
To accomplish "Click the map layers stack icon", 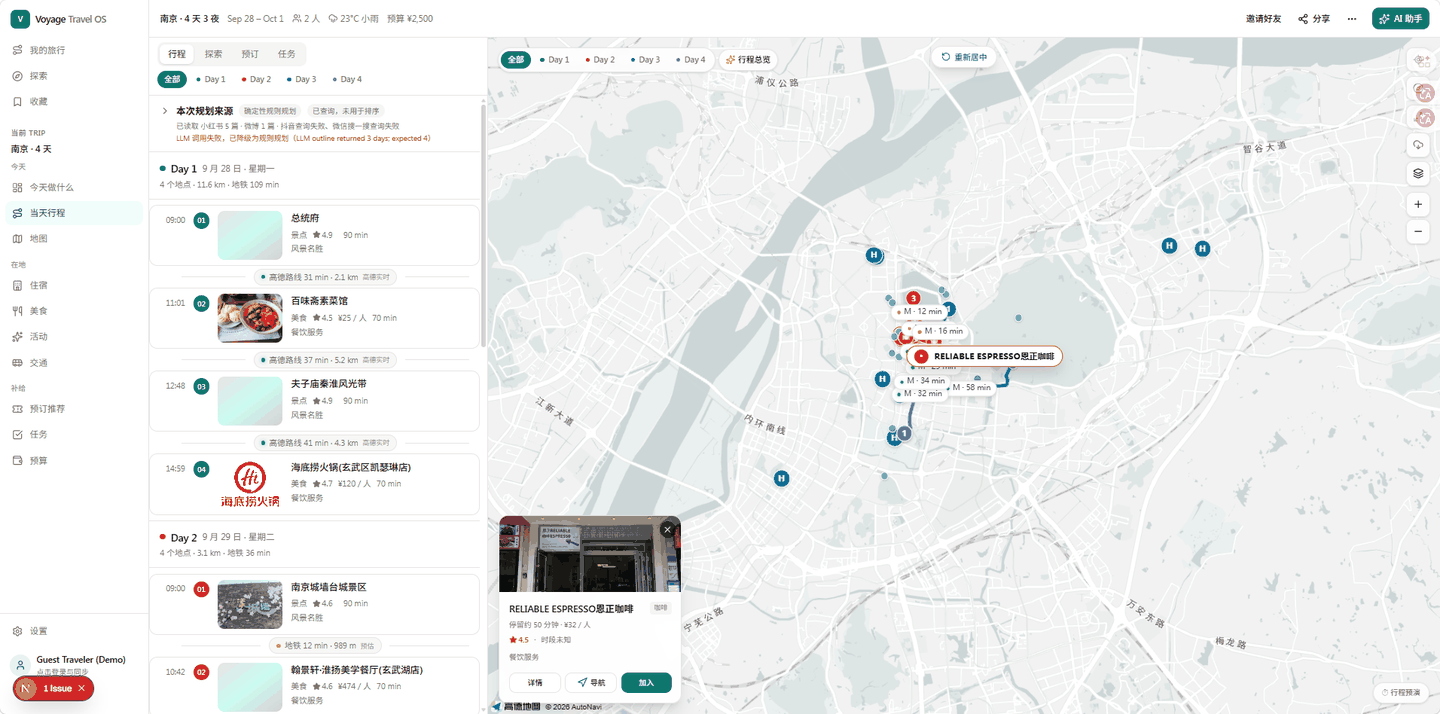I will [x=1418, y=173].
